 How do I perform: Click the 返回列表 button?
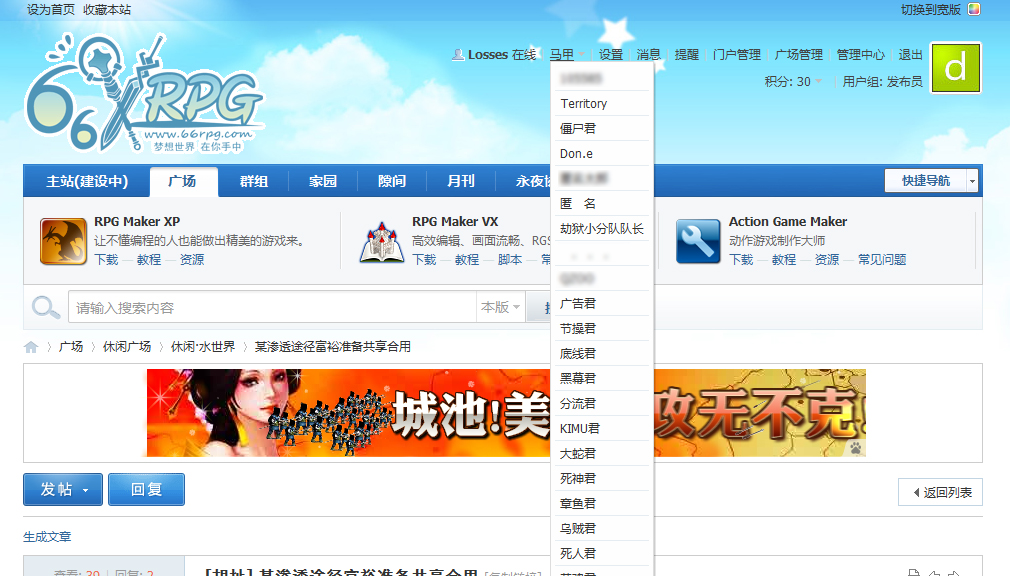point(940,493)
